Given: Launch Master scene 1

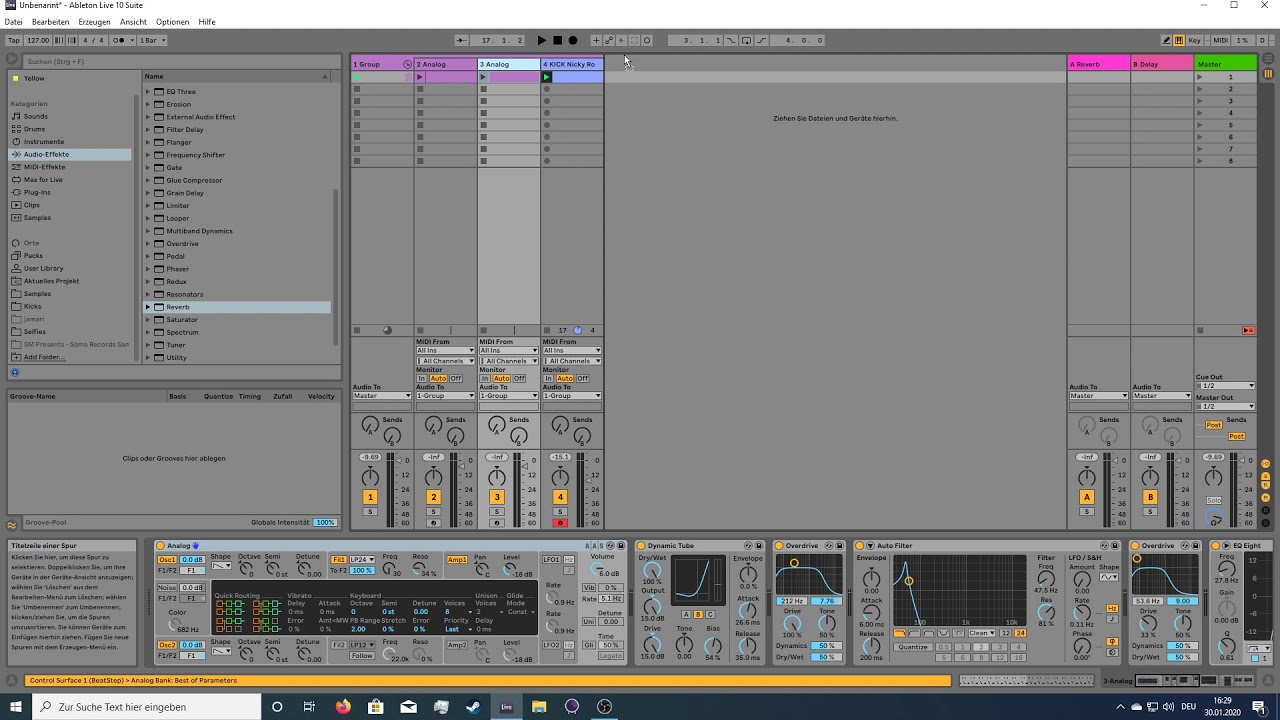Looking at the screenshot, I should (x=1200, y=77).
